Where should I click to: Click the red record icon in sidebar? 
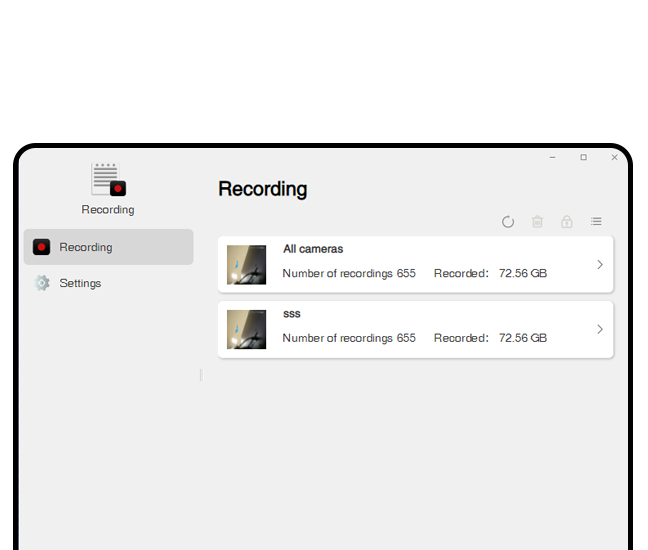[41, 247]
